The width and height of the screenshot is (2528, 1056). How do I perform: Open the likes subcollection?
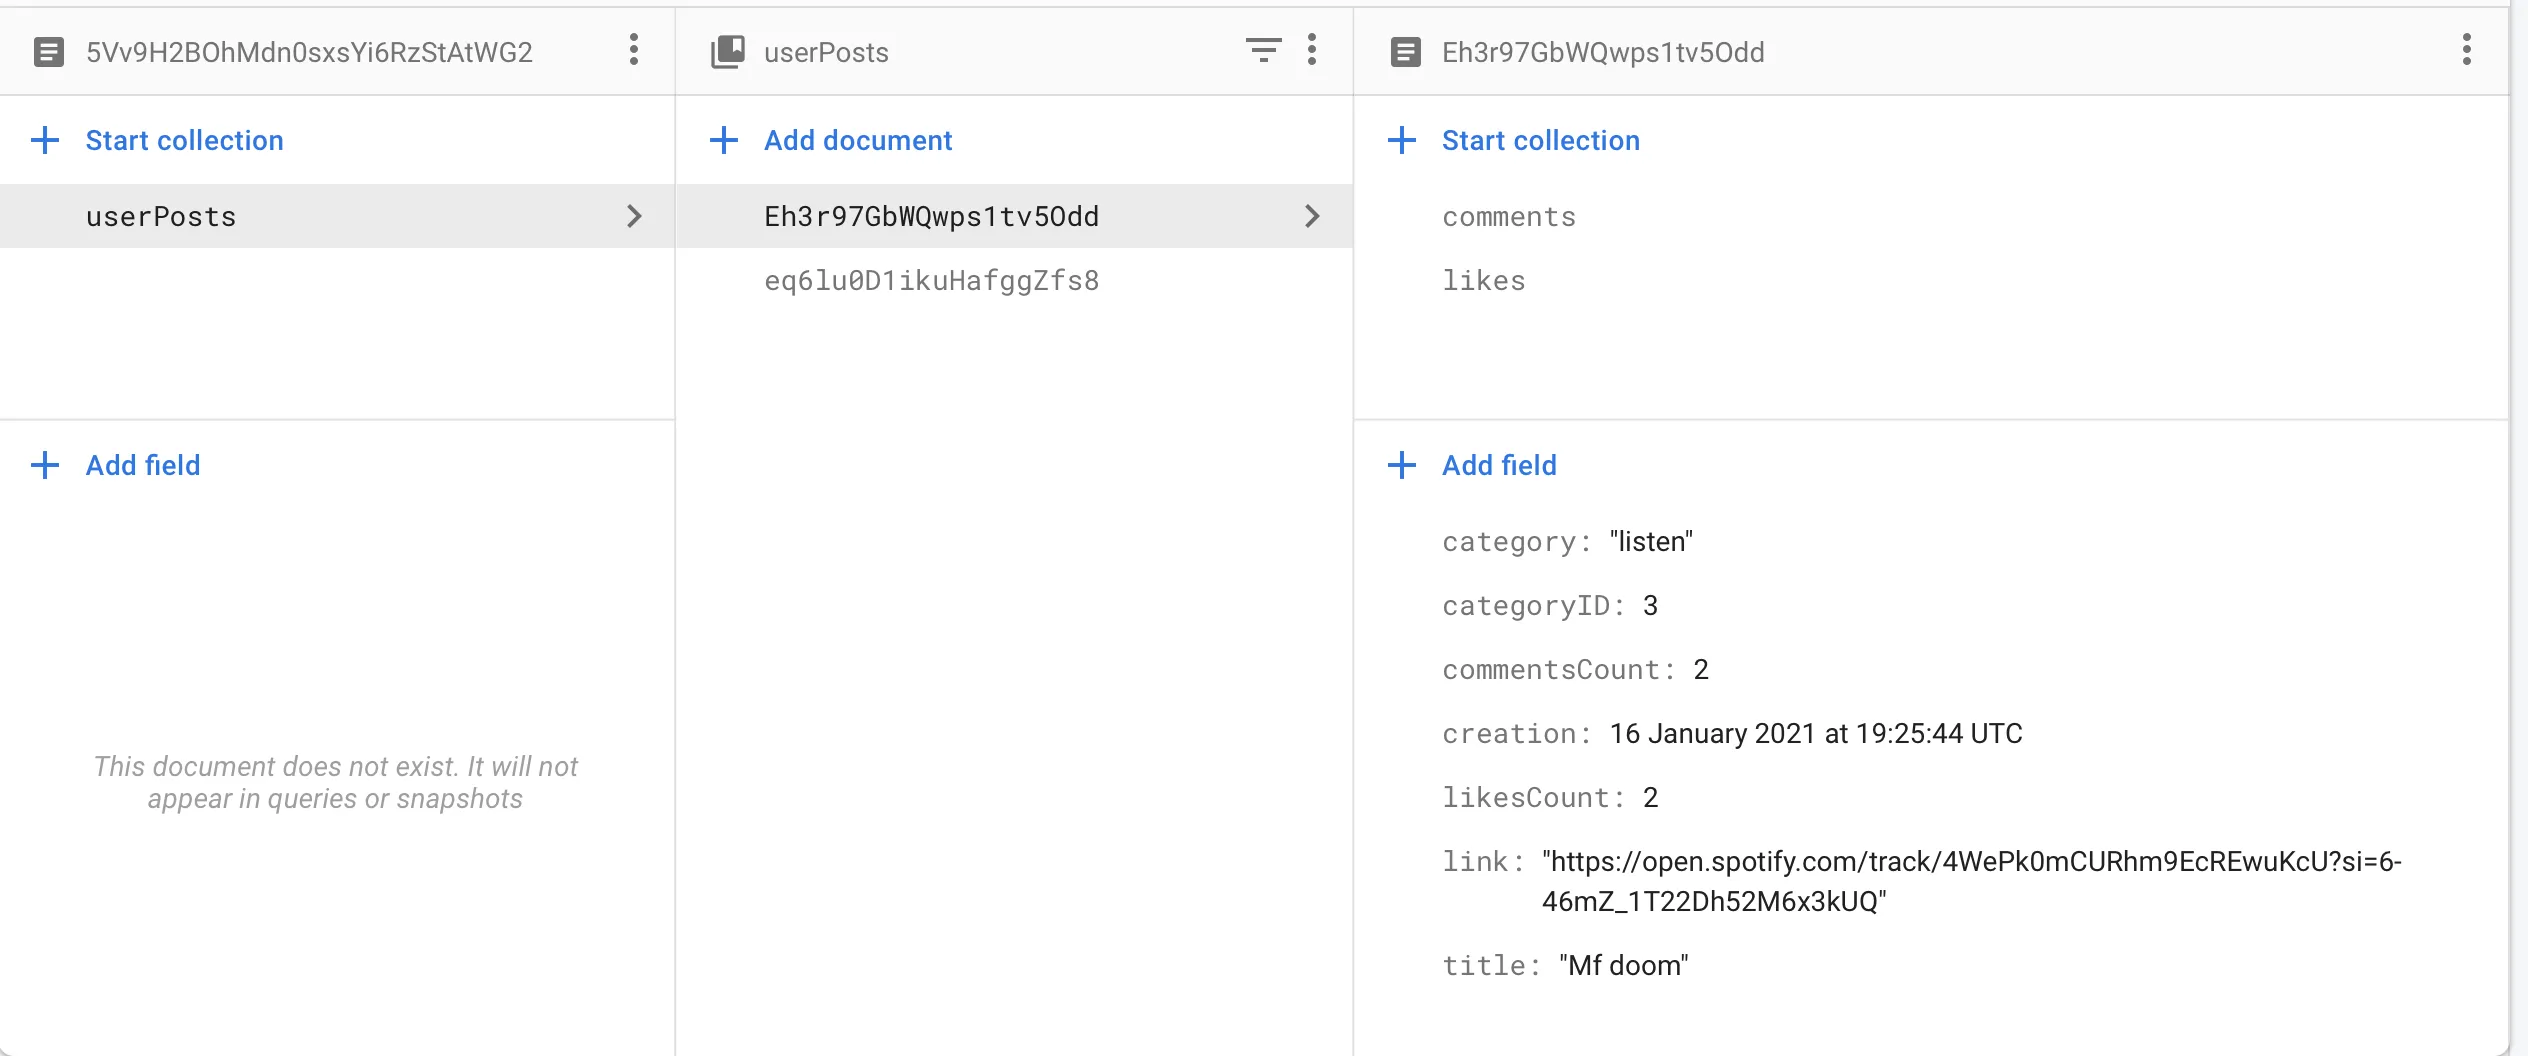click(1483, 281)
